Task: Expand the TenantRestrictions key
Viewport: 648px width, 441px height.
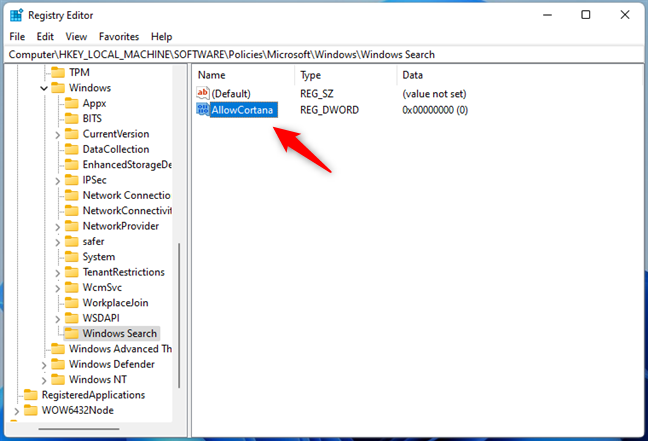Action: 57,273
